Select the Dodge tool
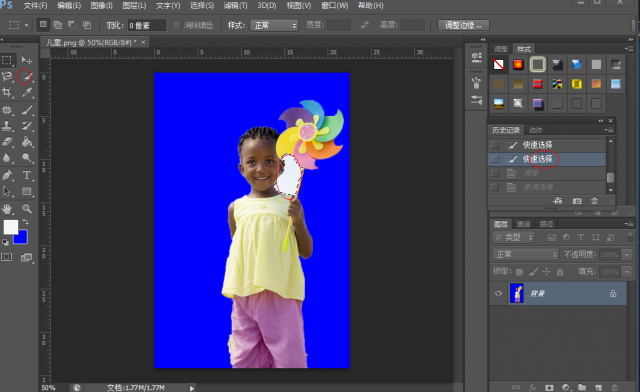The image size is (640, 392). coord(27,158)
